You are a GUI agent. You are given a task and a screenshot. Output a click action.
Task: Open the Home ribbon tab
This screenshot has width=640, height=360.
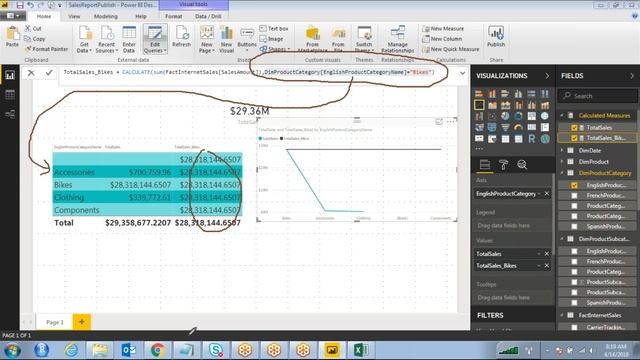point(44,16)
